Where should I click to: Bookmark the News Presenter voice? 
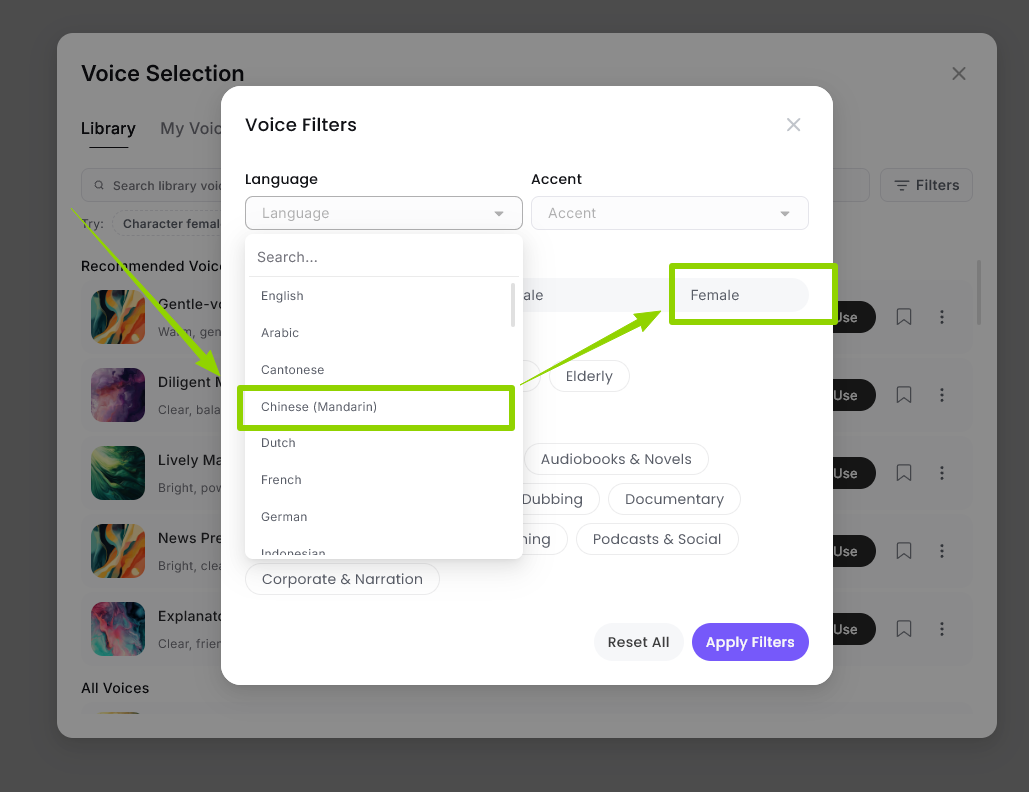904,551
